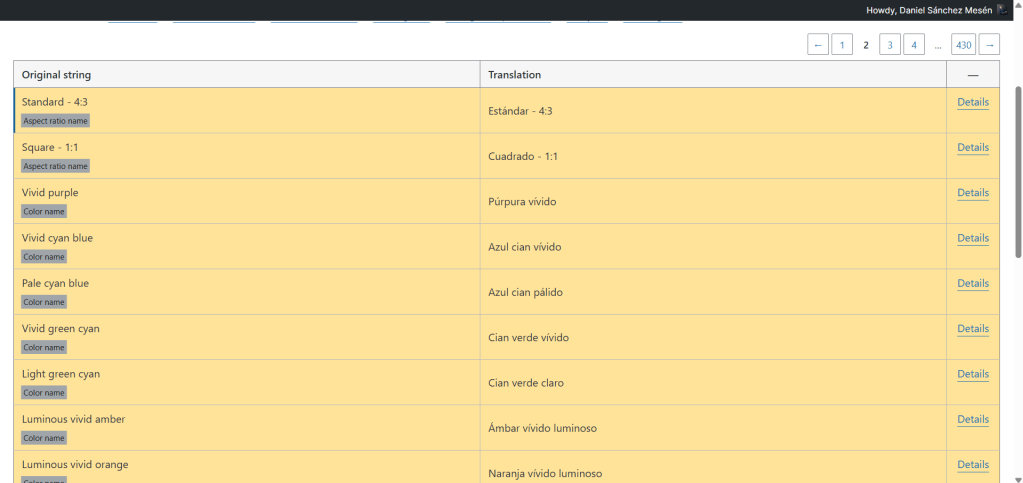
Task: Open Details for Square - 1:1
Action: (972, 147)
